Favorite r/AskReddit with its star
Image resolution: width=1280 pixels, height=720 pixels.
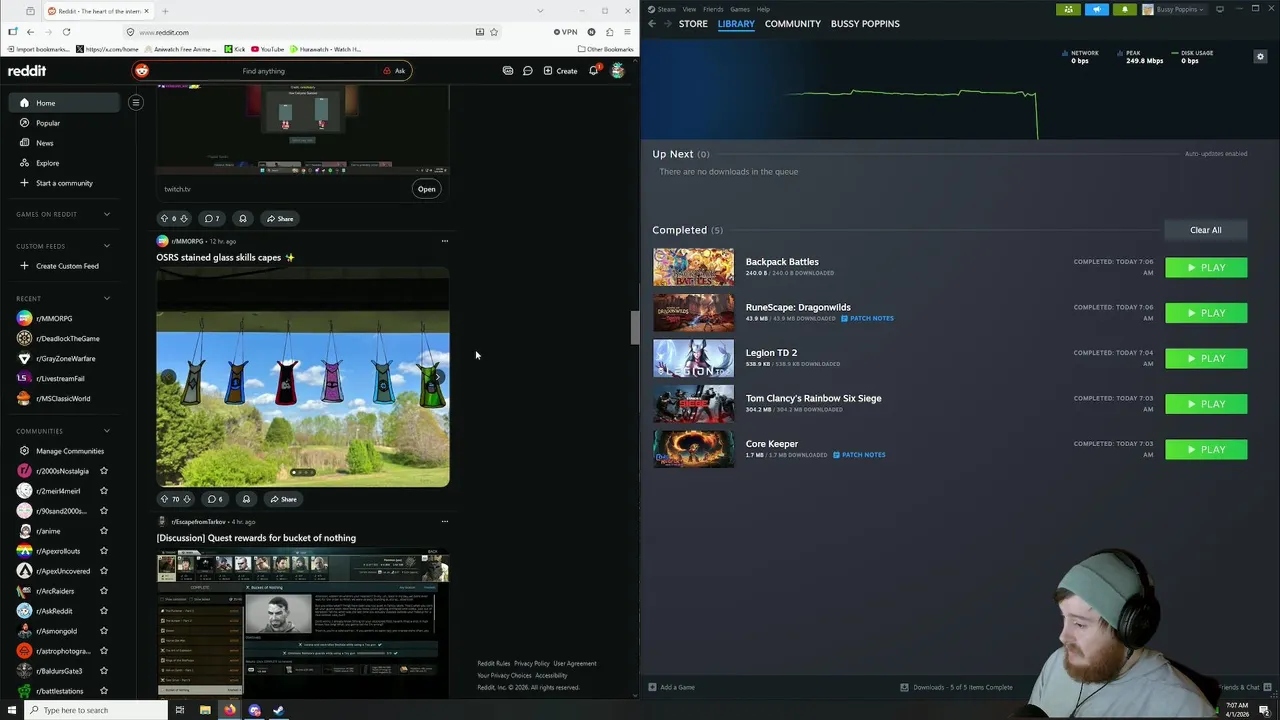[104, 611]
